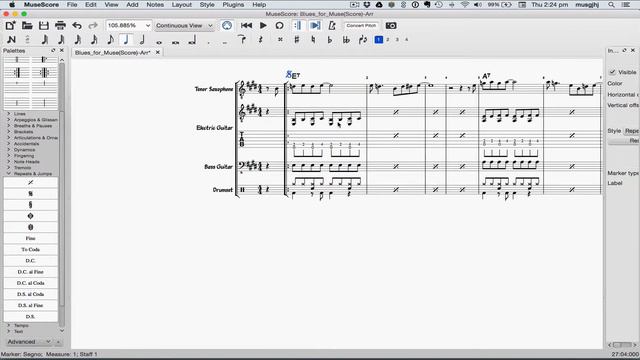Click the Inspector horizontal scrollbar
This screenshot has height=360, width=640.
pos(622,345)
